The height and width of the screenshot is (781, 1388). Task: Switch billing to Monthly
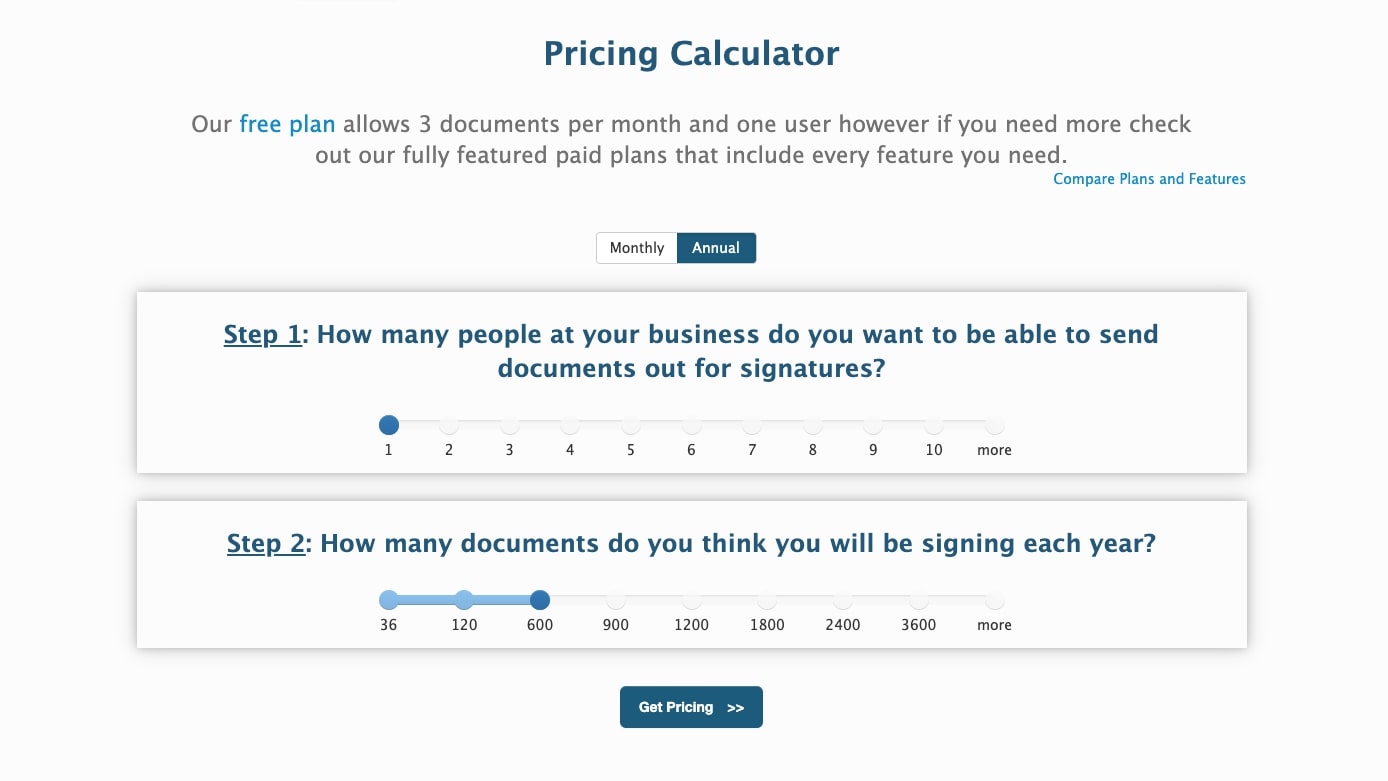pyautogui.click(x=637, y=248)
